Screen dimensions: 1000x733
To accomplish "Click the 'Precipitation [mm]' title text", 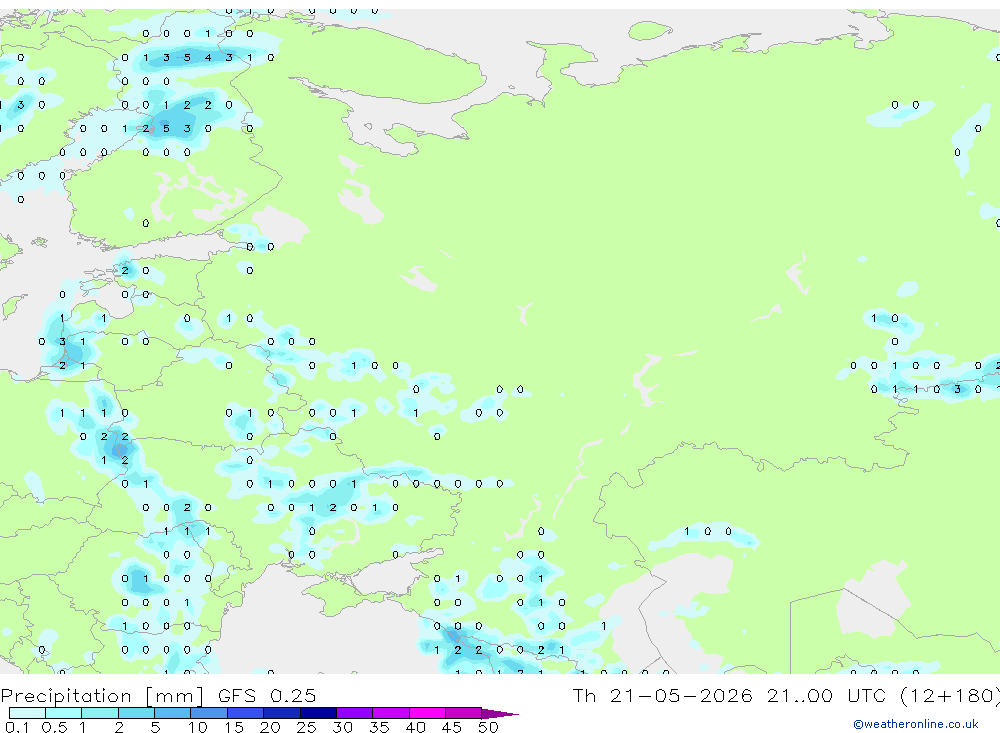I will (x=102, y=695).
